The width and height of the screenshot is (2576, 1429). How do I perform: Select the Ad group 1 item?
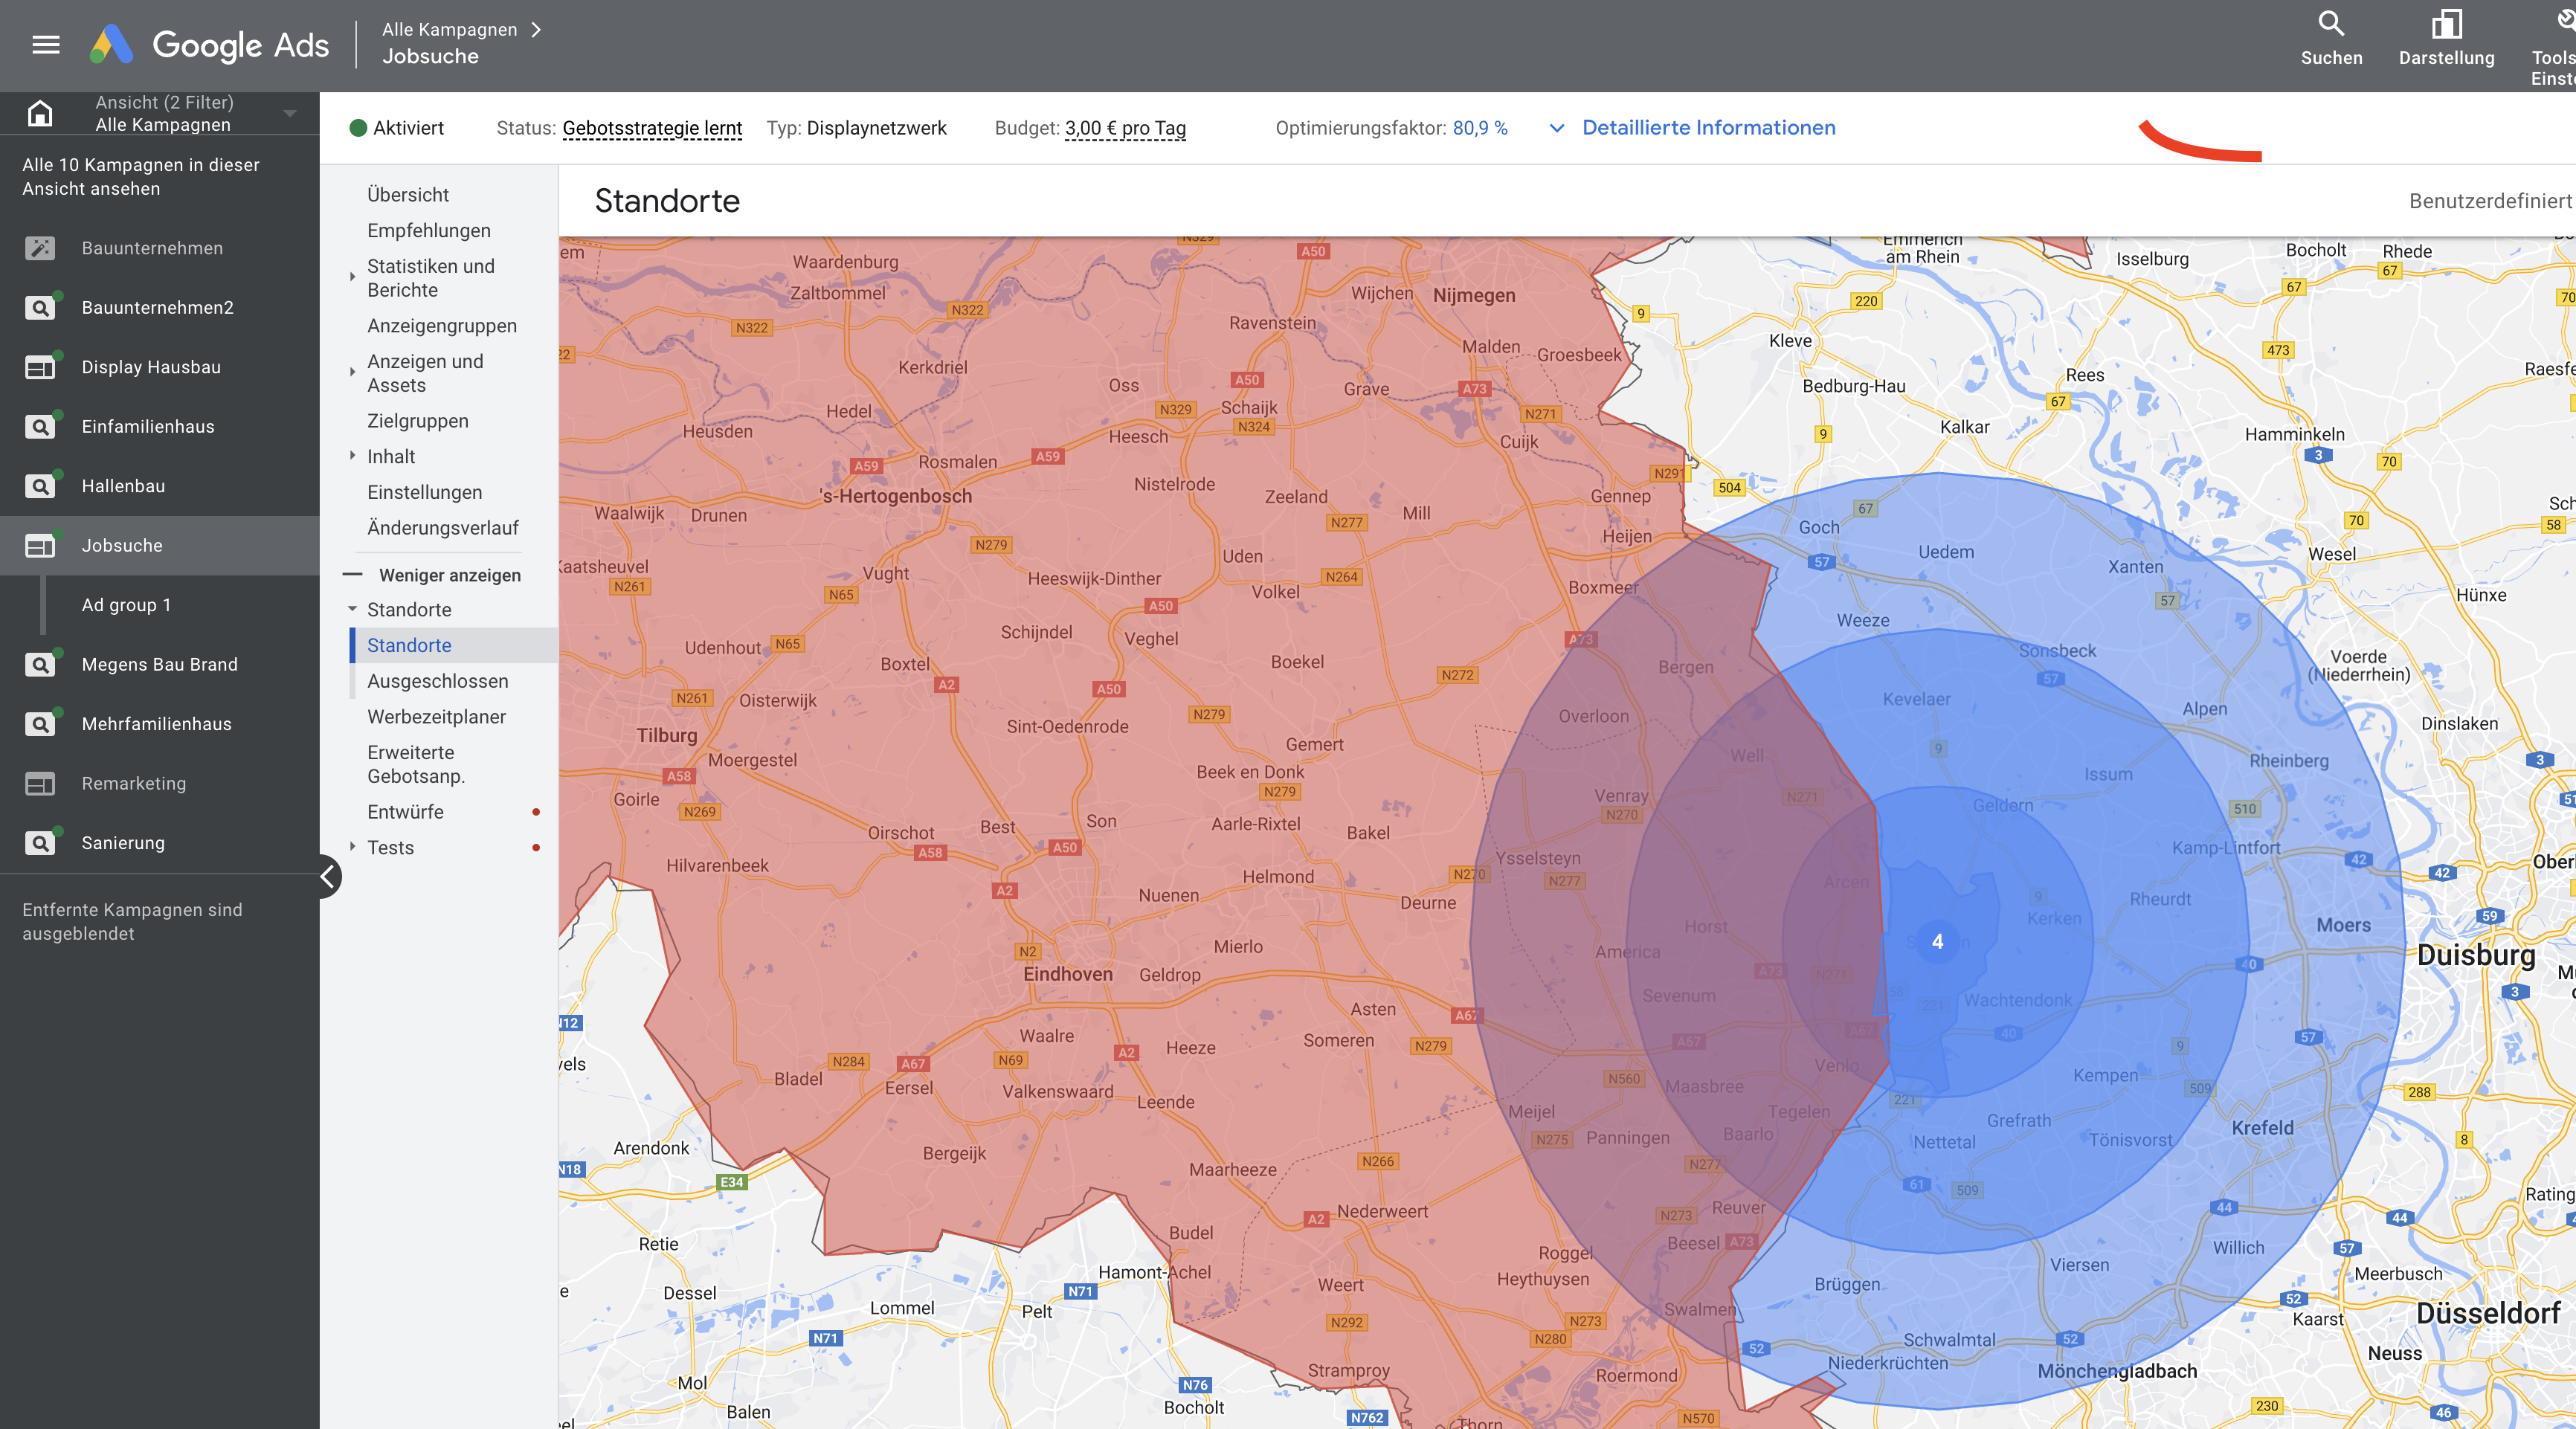(126, 605)
